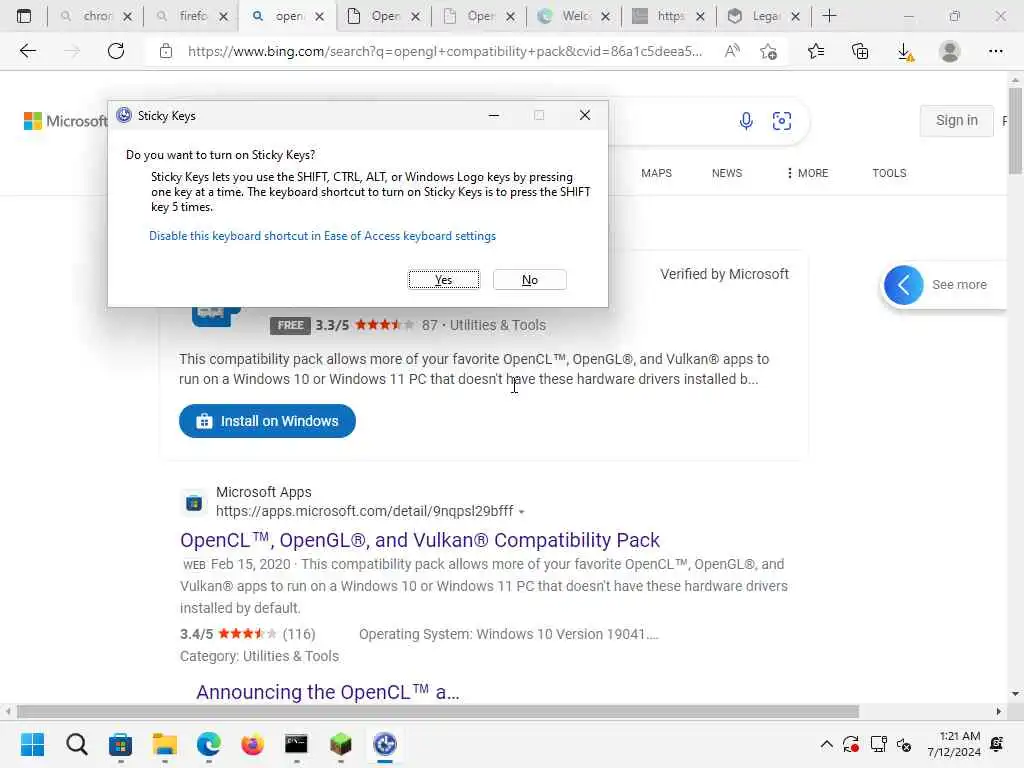Open the Minecraft block icon in taskbar

340,744
